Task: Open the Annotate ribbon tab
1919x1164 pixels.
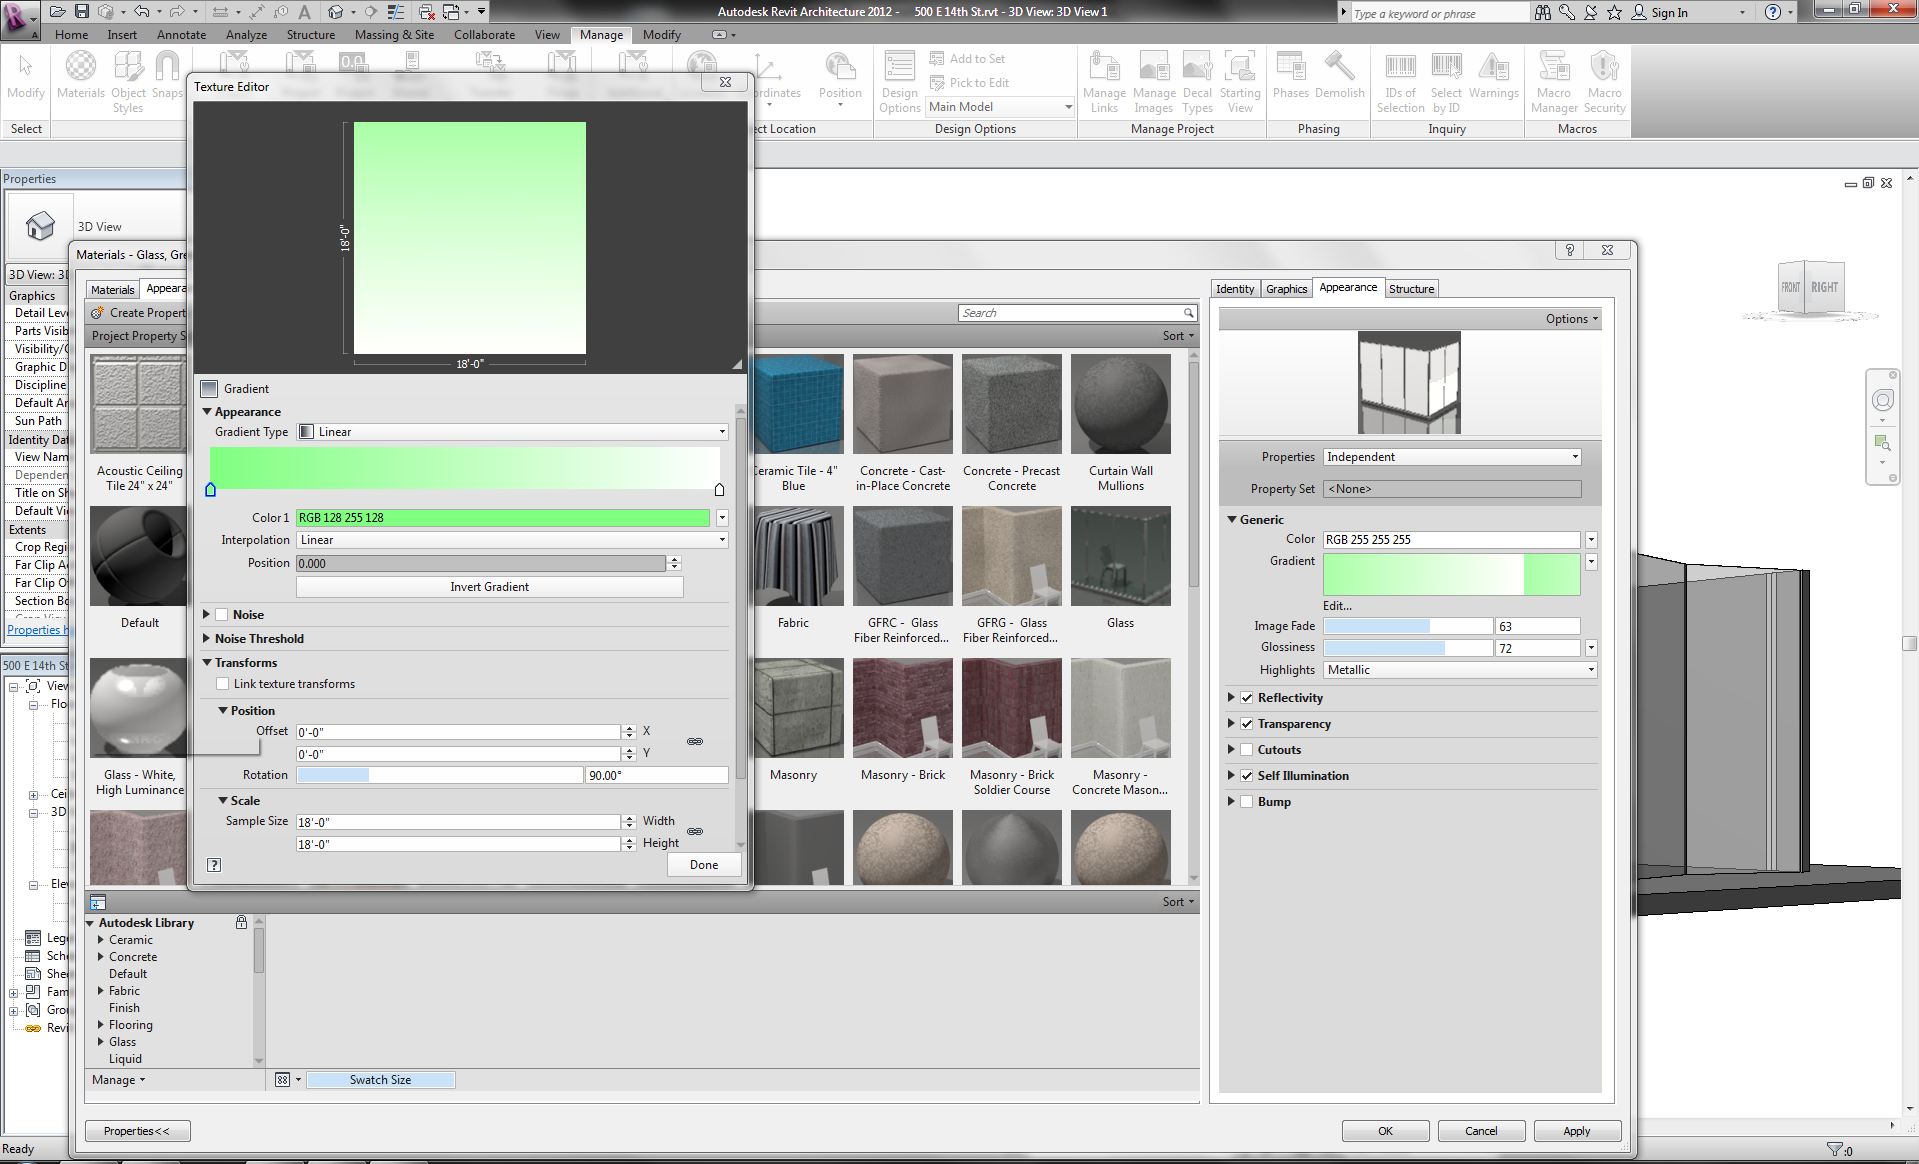Action: pyautogui.click(x=181, y=34)
